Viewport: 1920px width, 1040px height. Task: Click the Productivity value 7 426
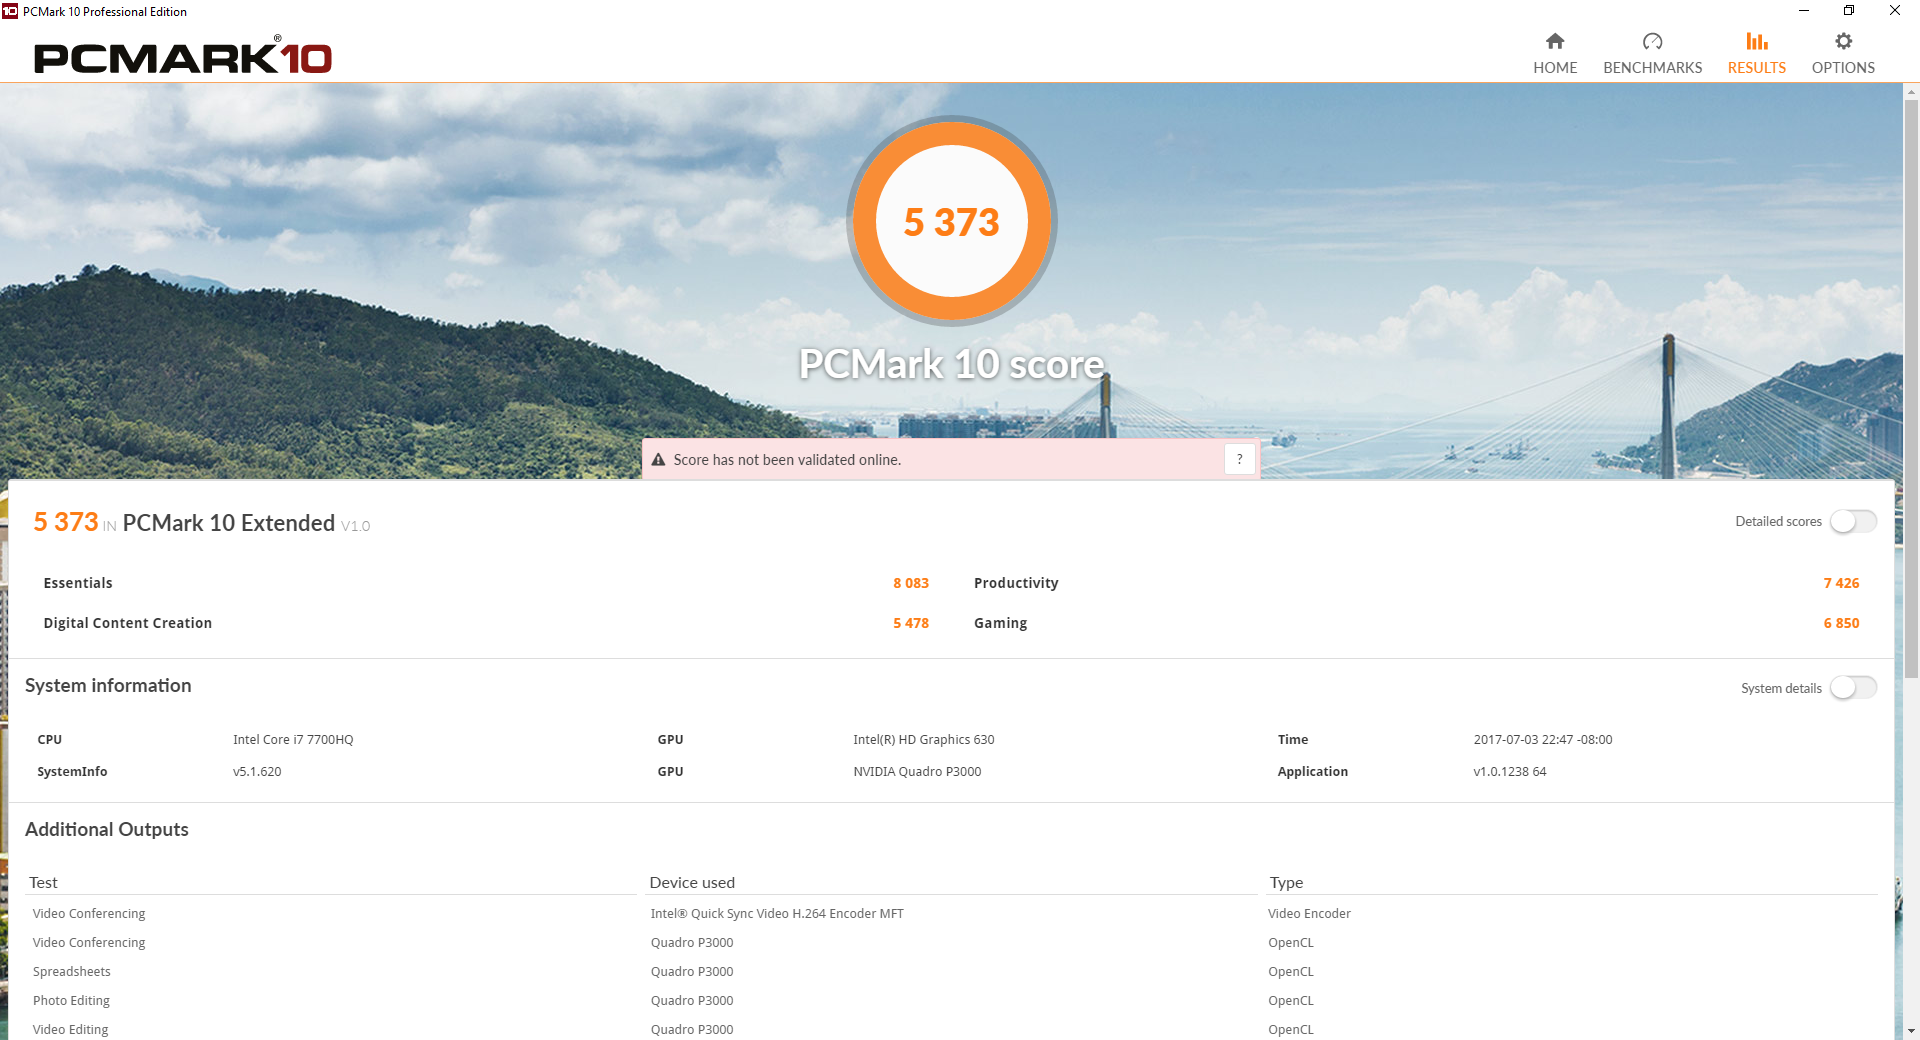tap(1841, 583)
